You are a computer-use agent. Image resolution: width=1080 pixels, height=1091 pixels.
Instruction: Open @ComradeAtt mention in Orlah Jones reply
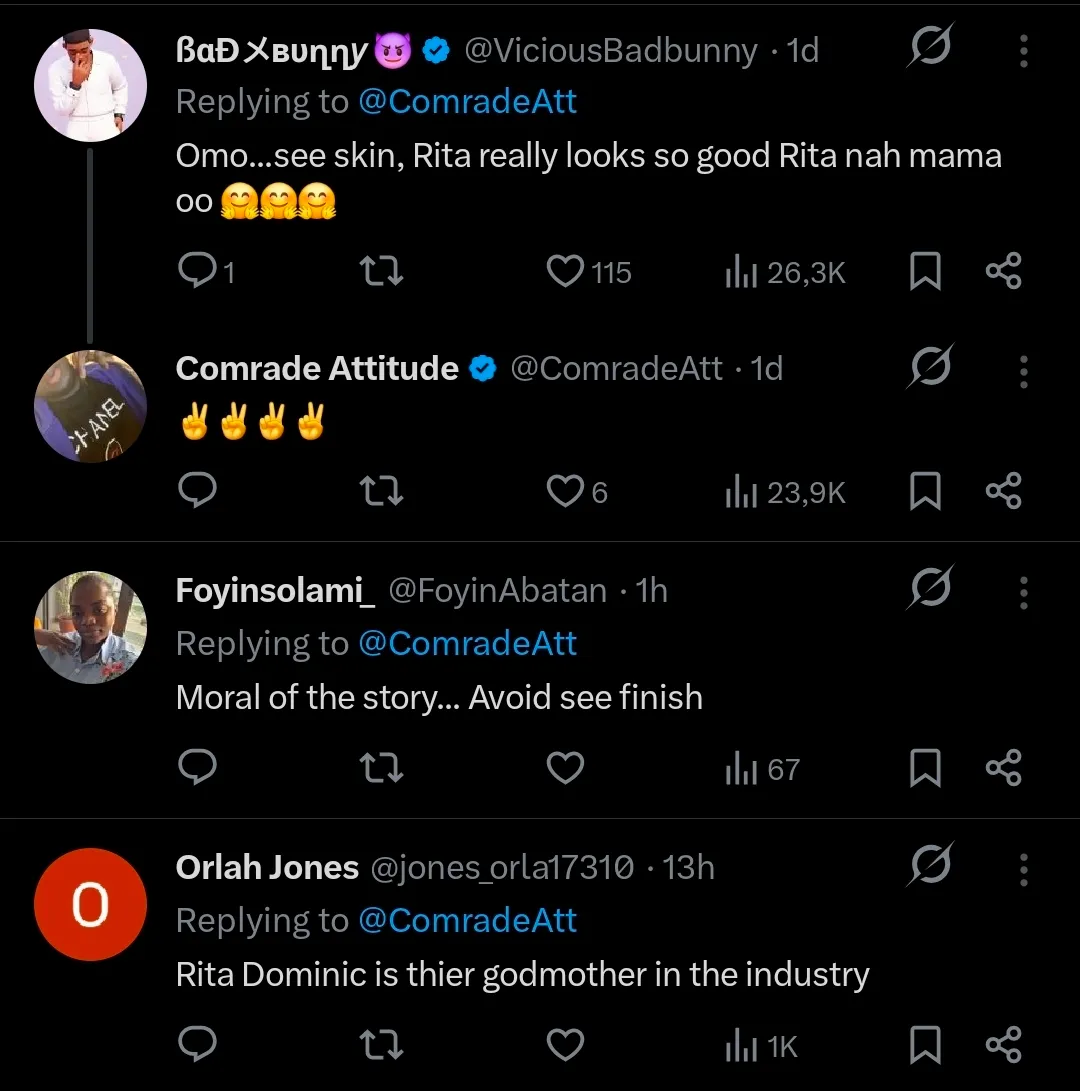coord(467,921)
